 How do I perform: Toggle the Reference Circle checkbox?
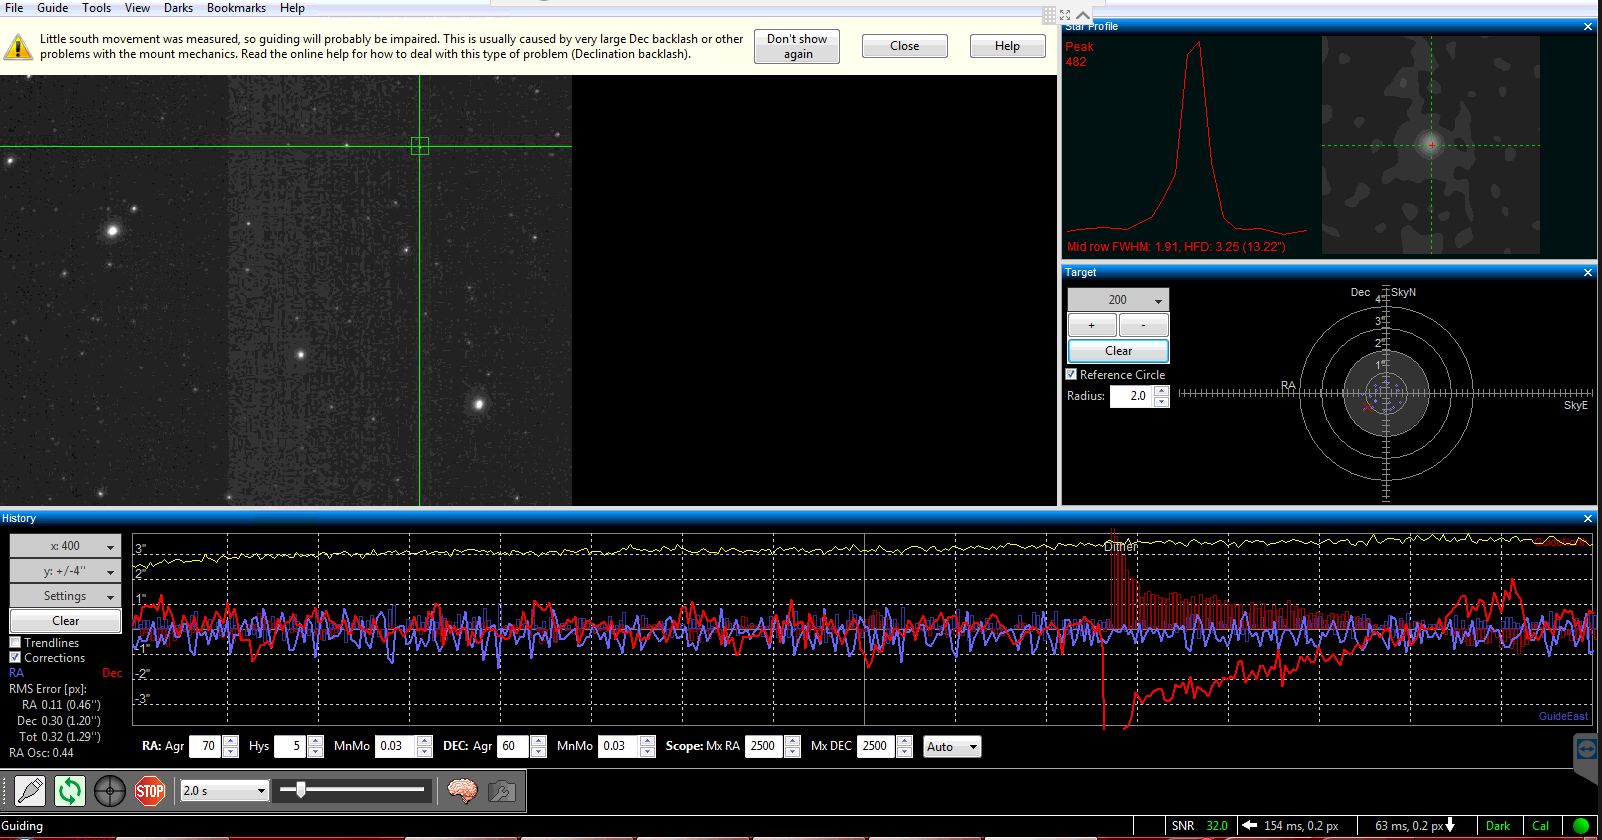(1071, 375)
